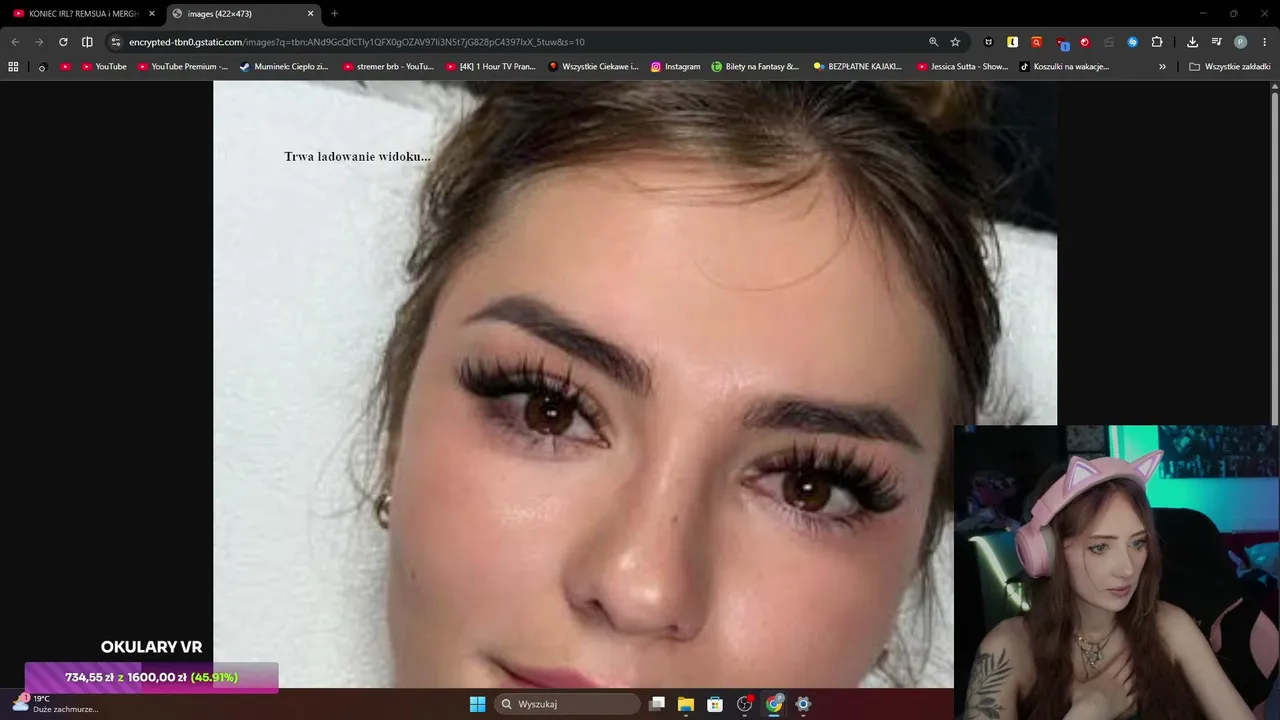Open the red circular extension
This screenshot has width=1280, height=720.
(1085, 42)
